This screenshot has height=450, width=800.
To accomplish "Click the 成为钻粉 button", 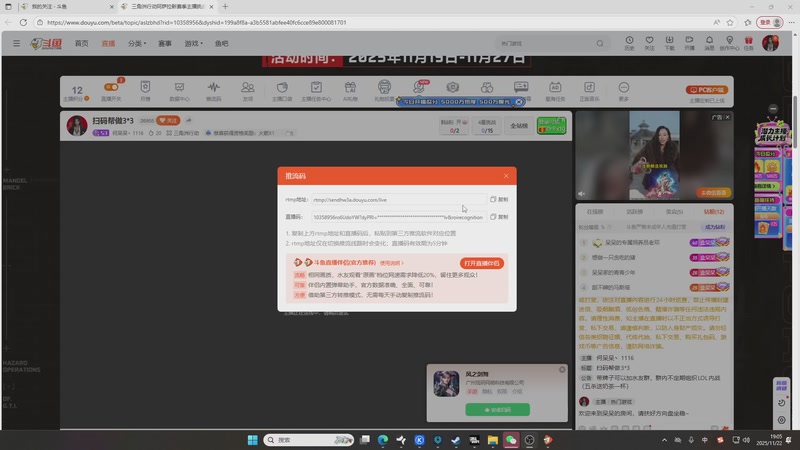I will (715, 227).
